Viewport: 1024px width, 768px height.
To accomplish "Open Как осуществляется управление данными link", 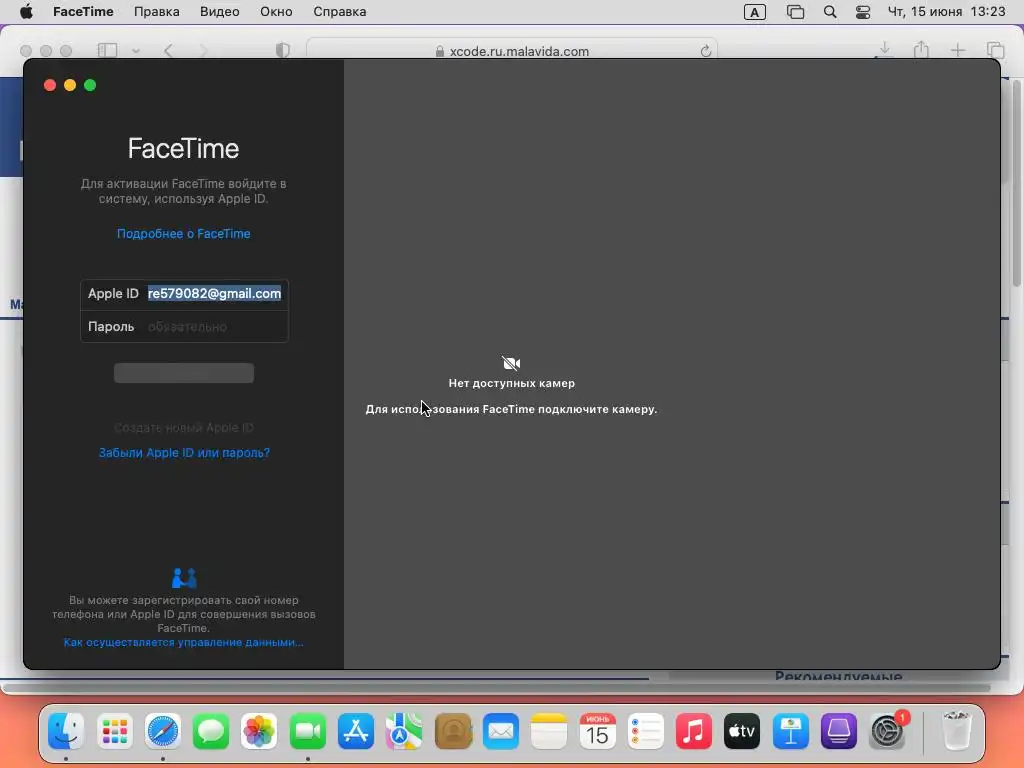I will point(184,643).
